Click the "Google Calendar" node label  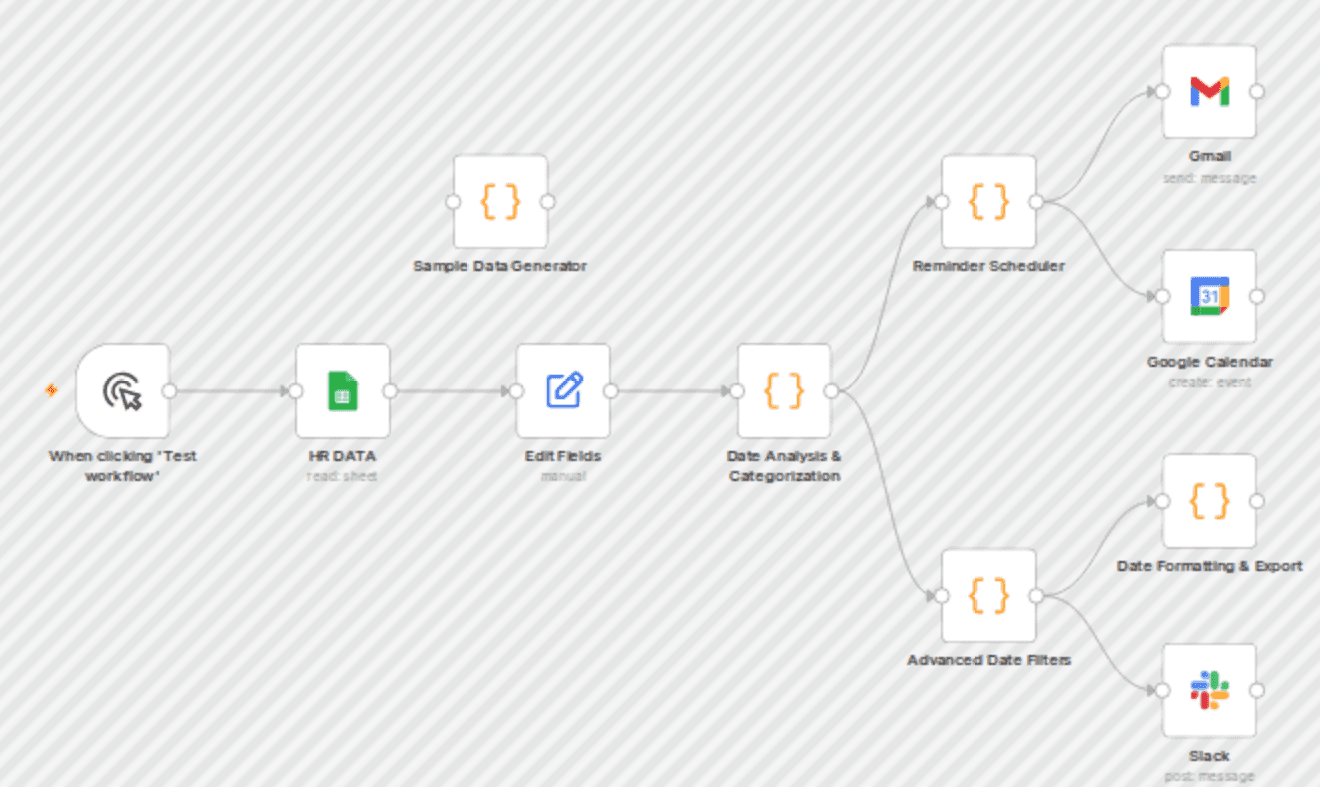[x=1209, y=362]
